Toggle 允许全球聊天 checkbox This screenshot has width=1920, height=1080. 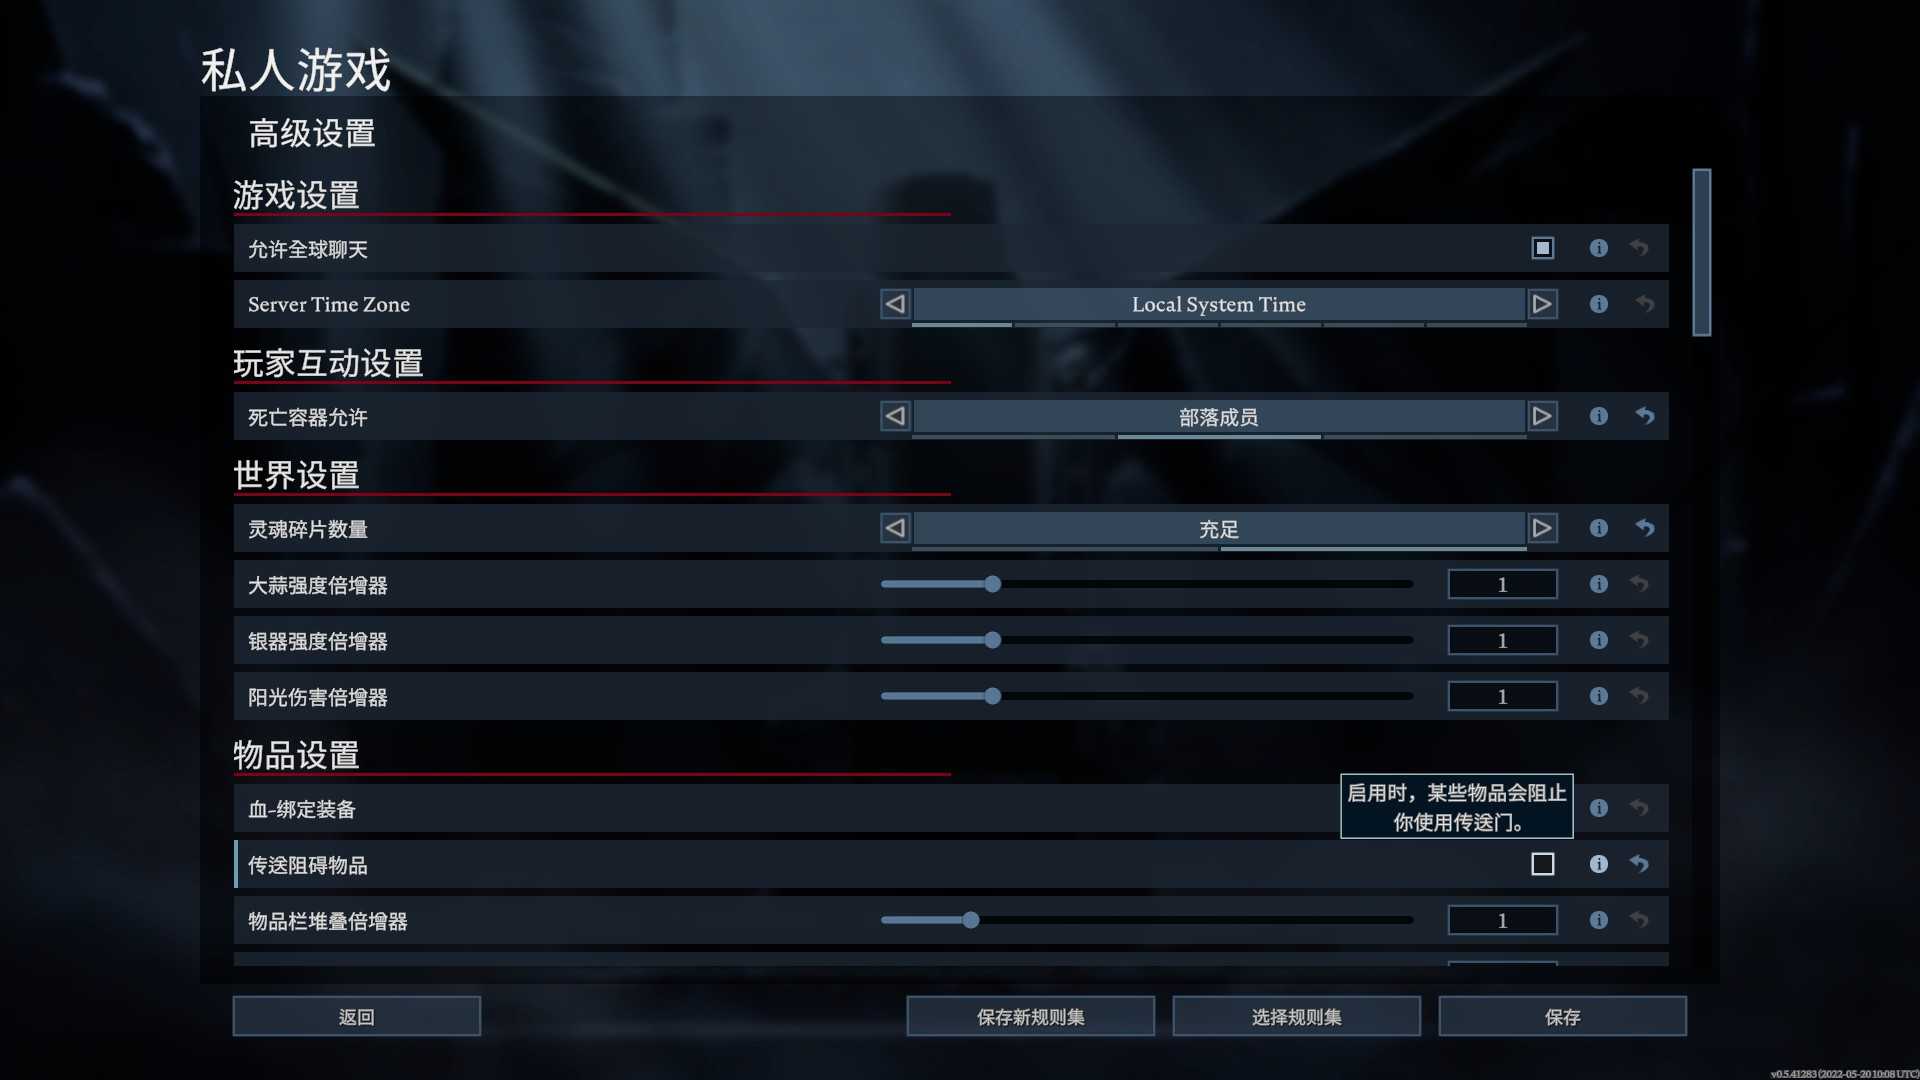coord(1542,248)
